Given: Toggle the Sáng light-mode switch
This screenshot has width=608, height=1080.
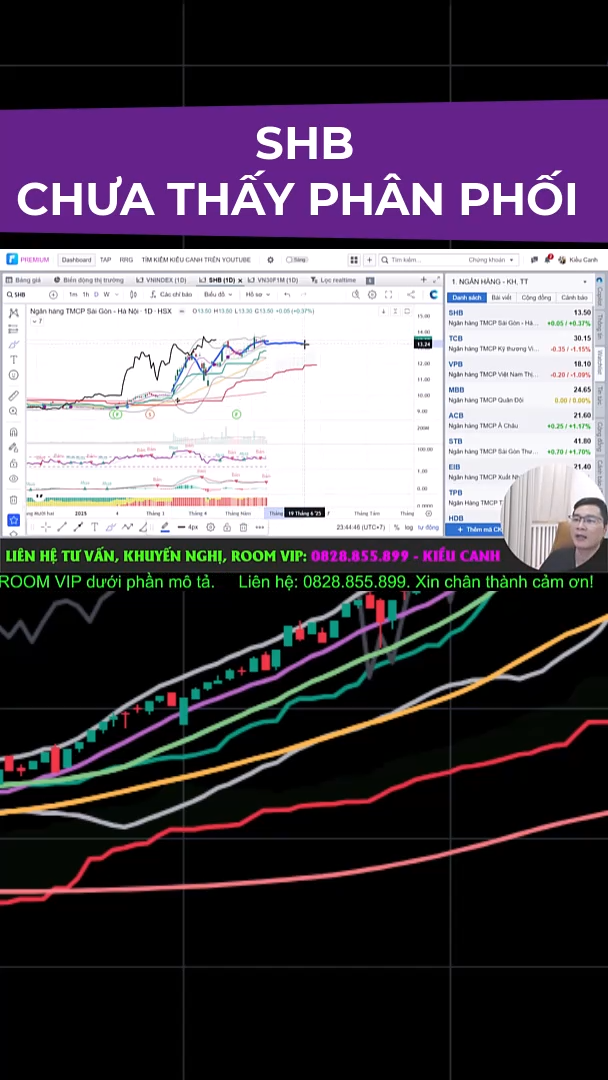Looking at the screenshot, I should click(x=296, y=260).
